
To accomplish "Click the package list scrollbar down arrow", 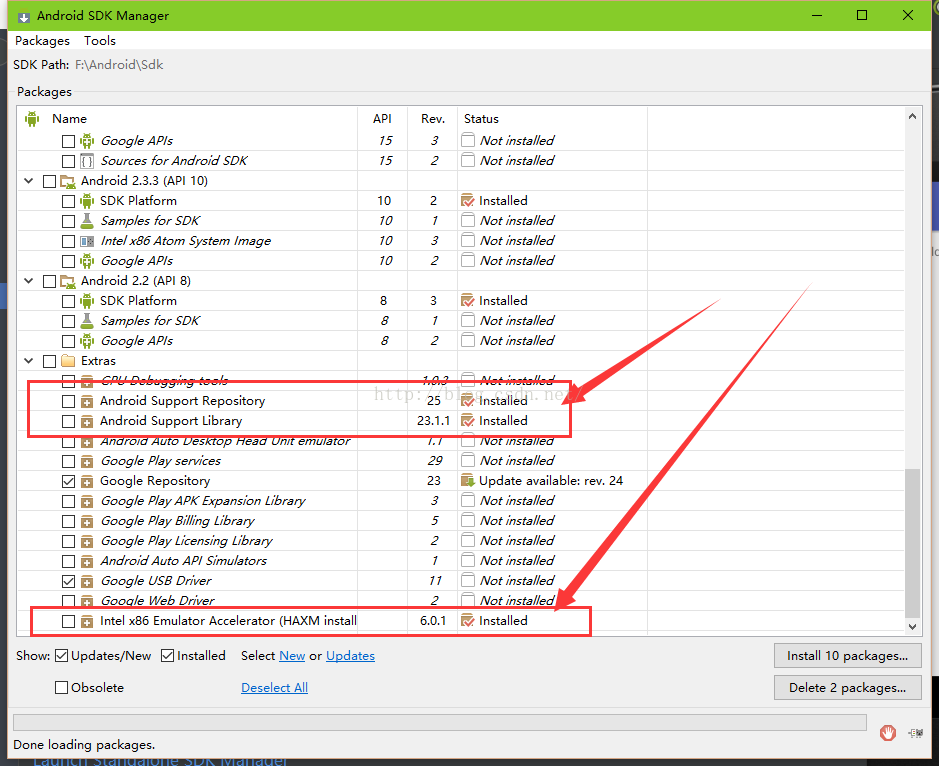I will pos(912,627).
